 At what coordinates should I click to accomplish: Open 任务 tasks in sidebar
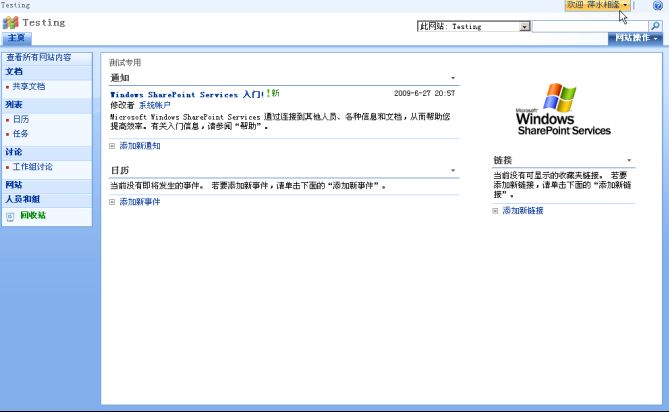tap(20, 133)
